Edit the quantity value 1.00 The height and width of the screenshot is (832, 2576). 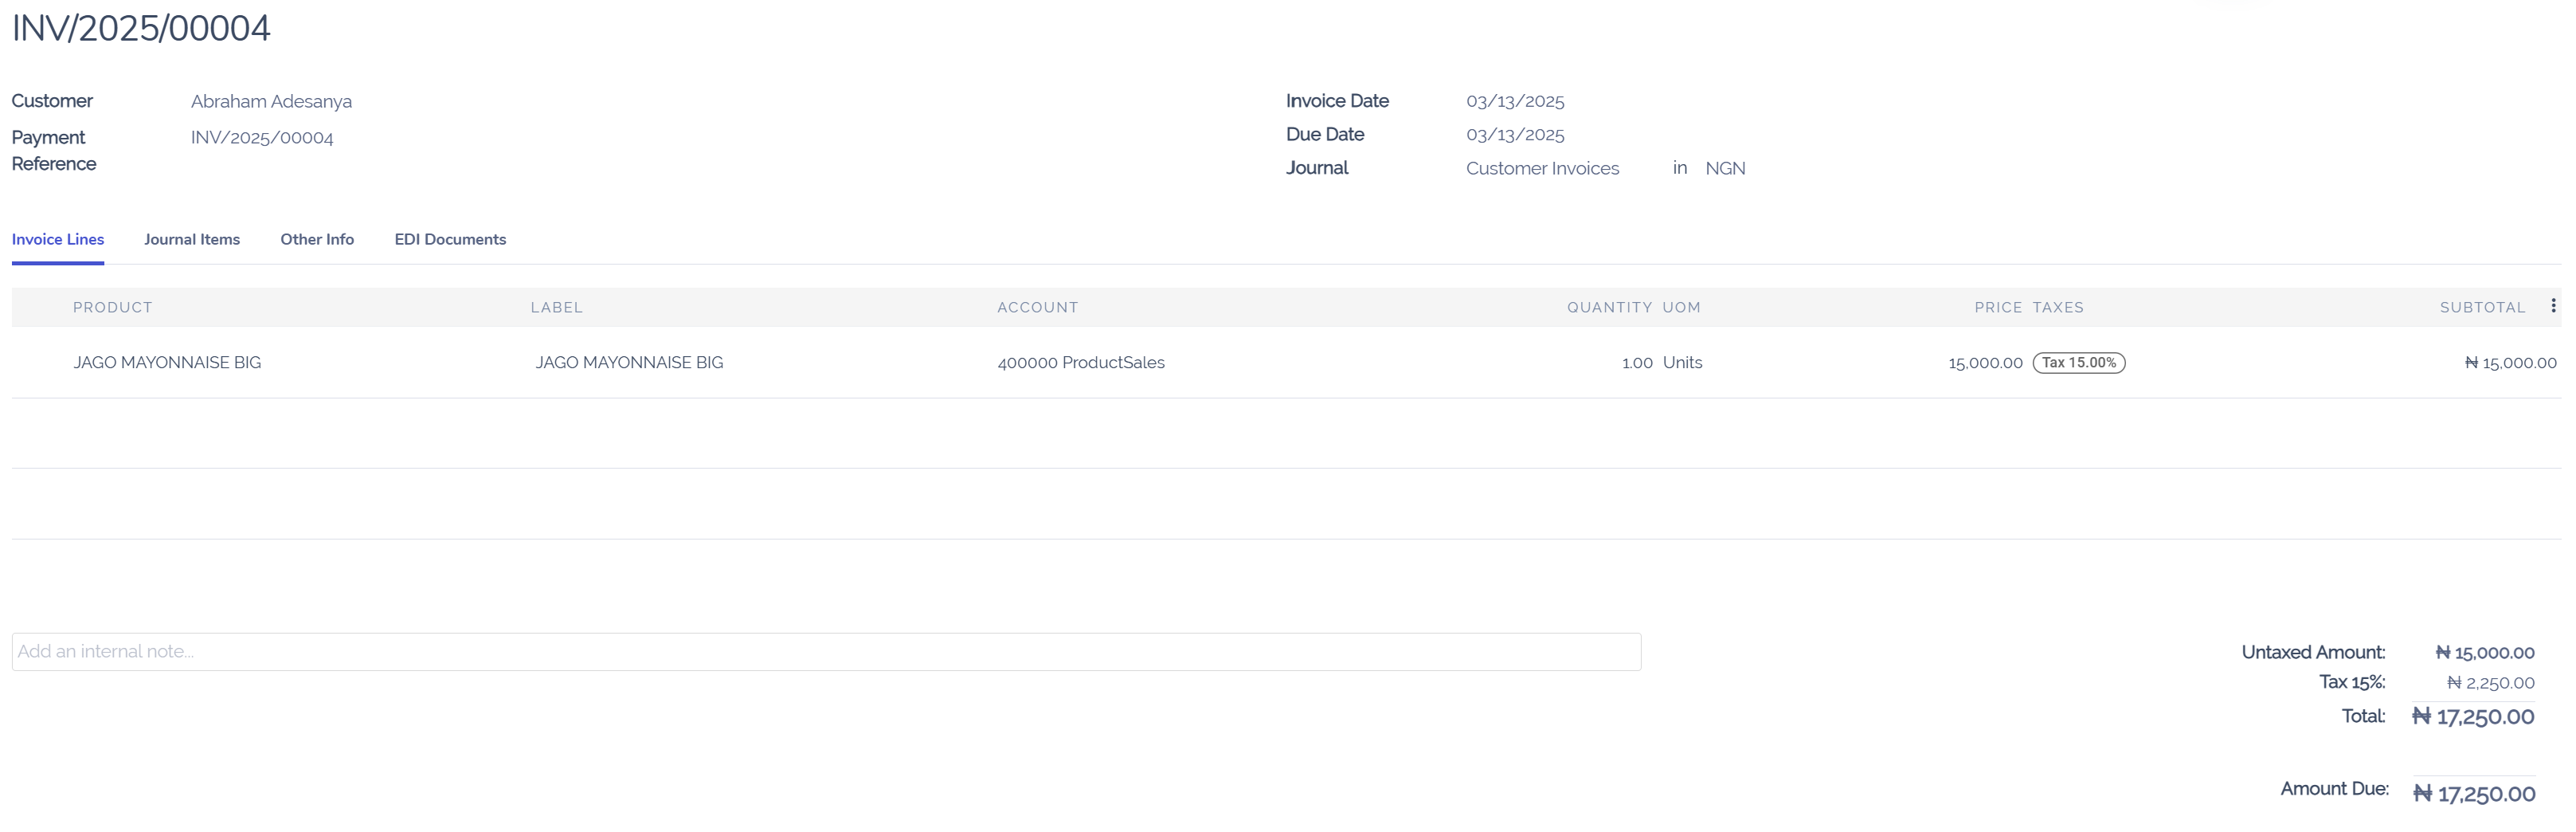tap(1636, 362)
